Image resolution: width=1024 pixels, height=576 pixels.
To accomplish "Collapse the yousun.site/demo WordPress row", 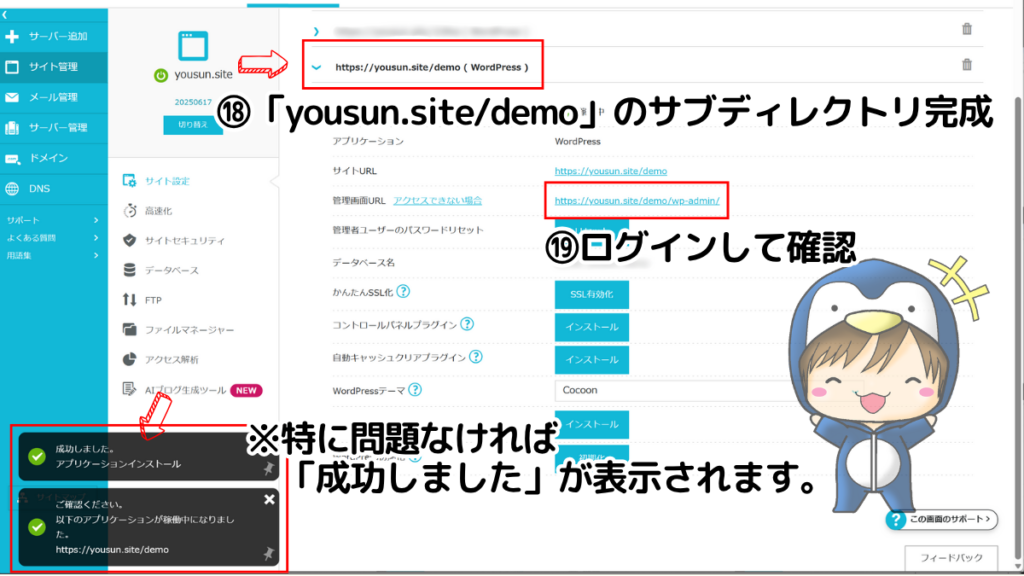I will click(x=317, y=67).
